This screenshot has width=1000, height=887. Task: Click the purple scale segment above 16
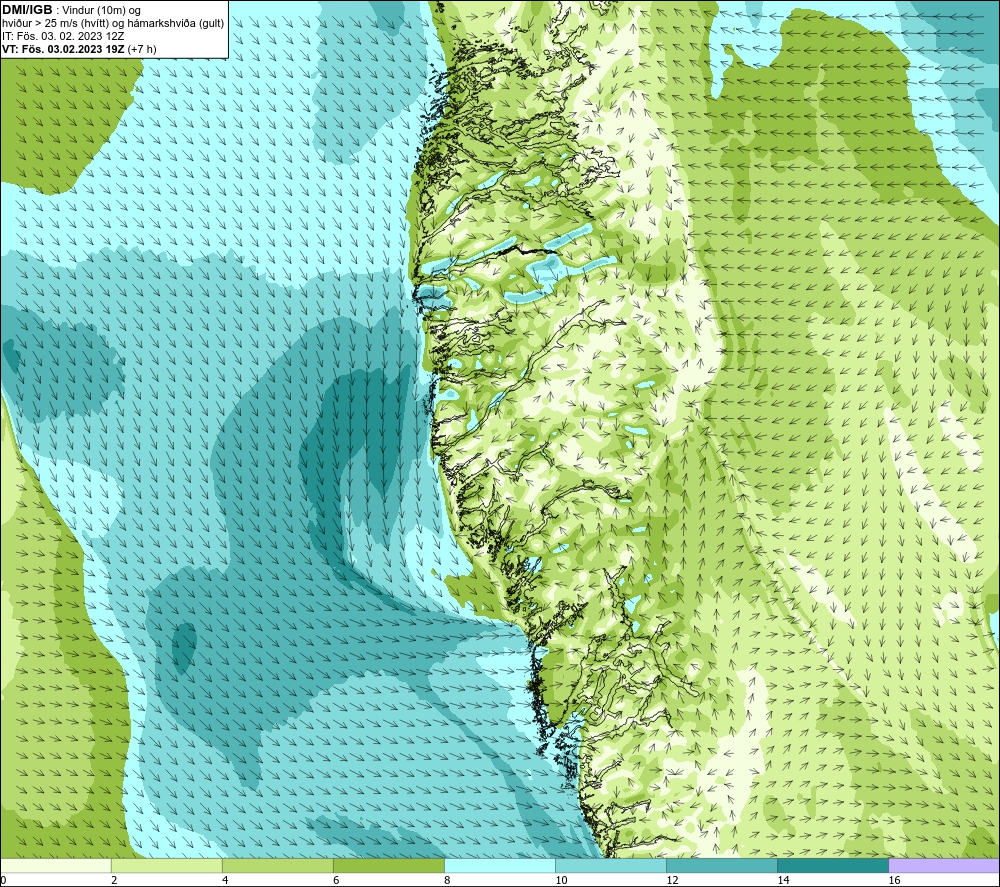[944, 865]
